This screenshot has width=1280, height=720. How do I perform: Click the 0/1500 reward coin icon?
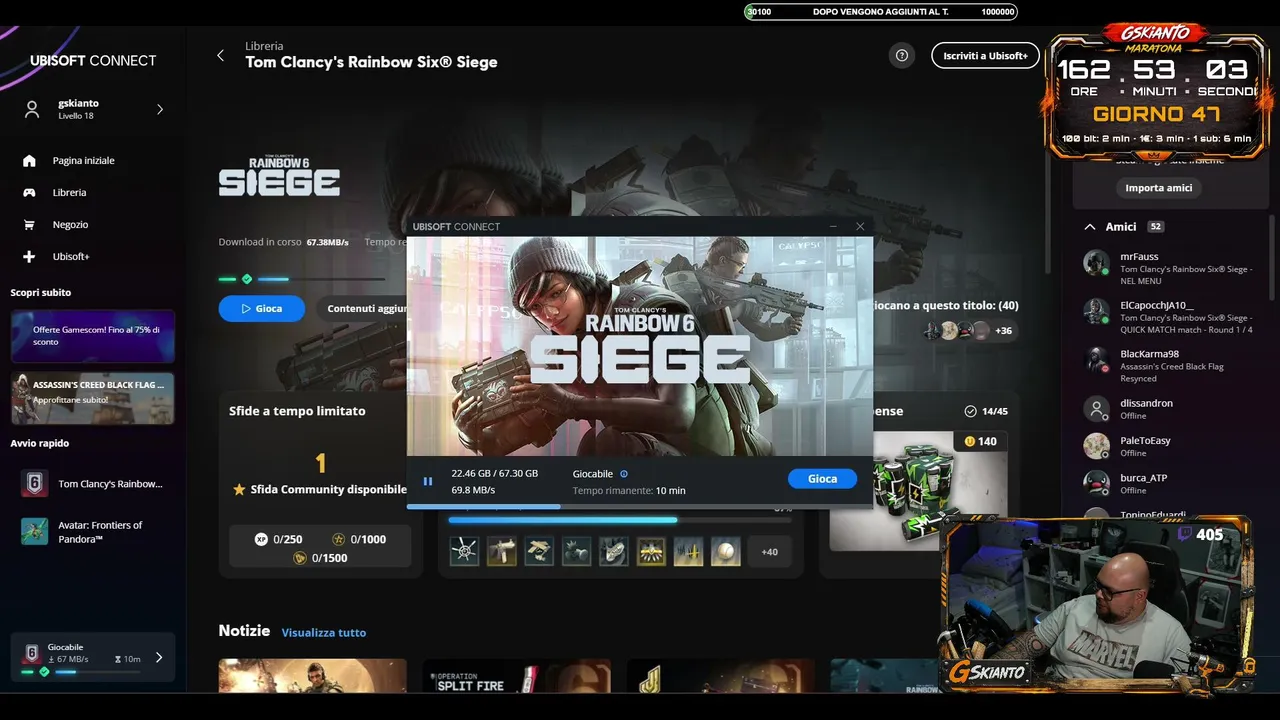coord(300,558)
